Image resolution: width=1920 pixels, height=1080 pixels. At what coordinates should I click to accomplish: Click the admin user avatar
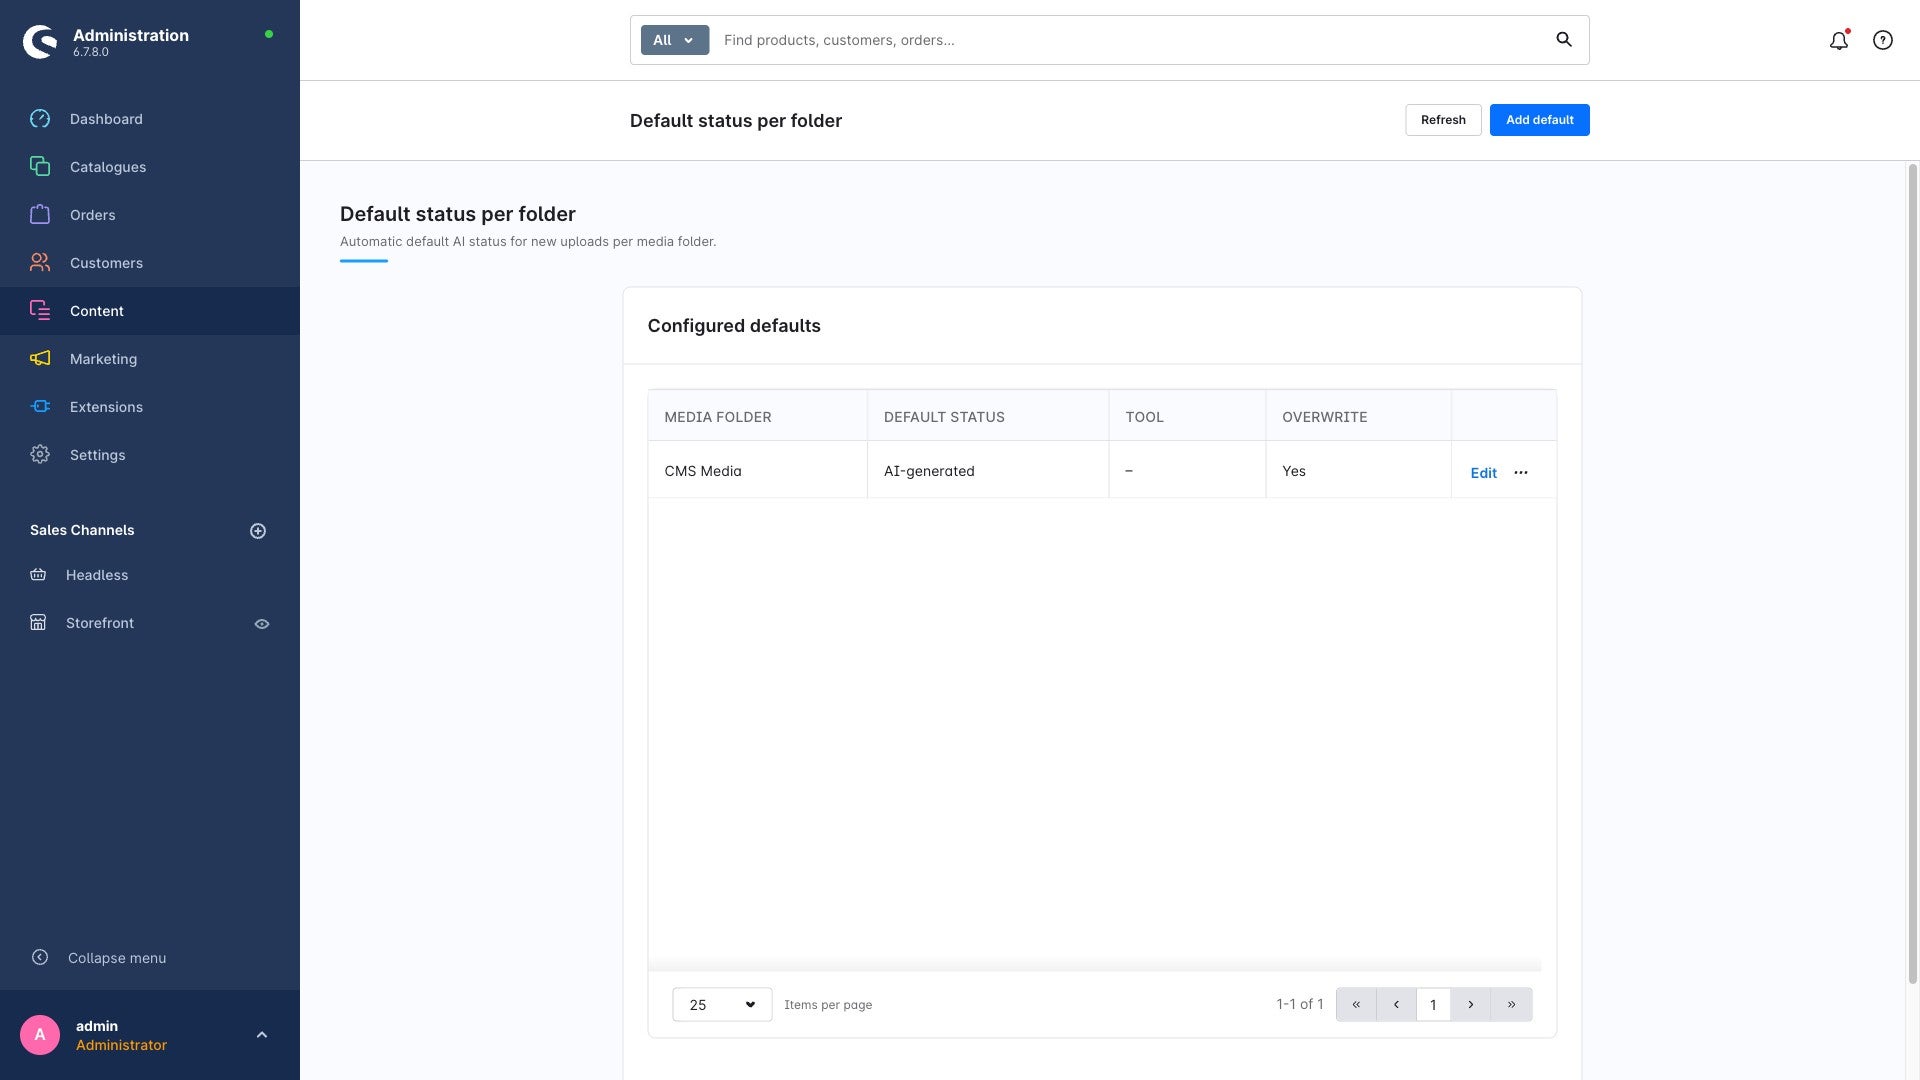[x=40, y=1035]
